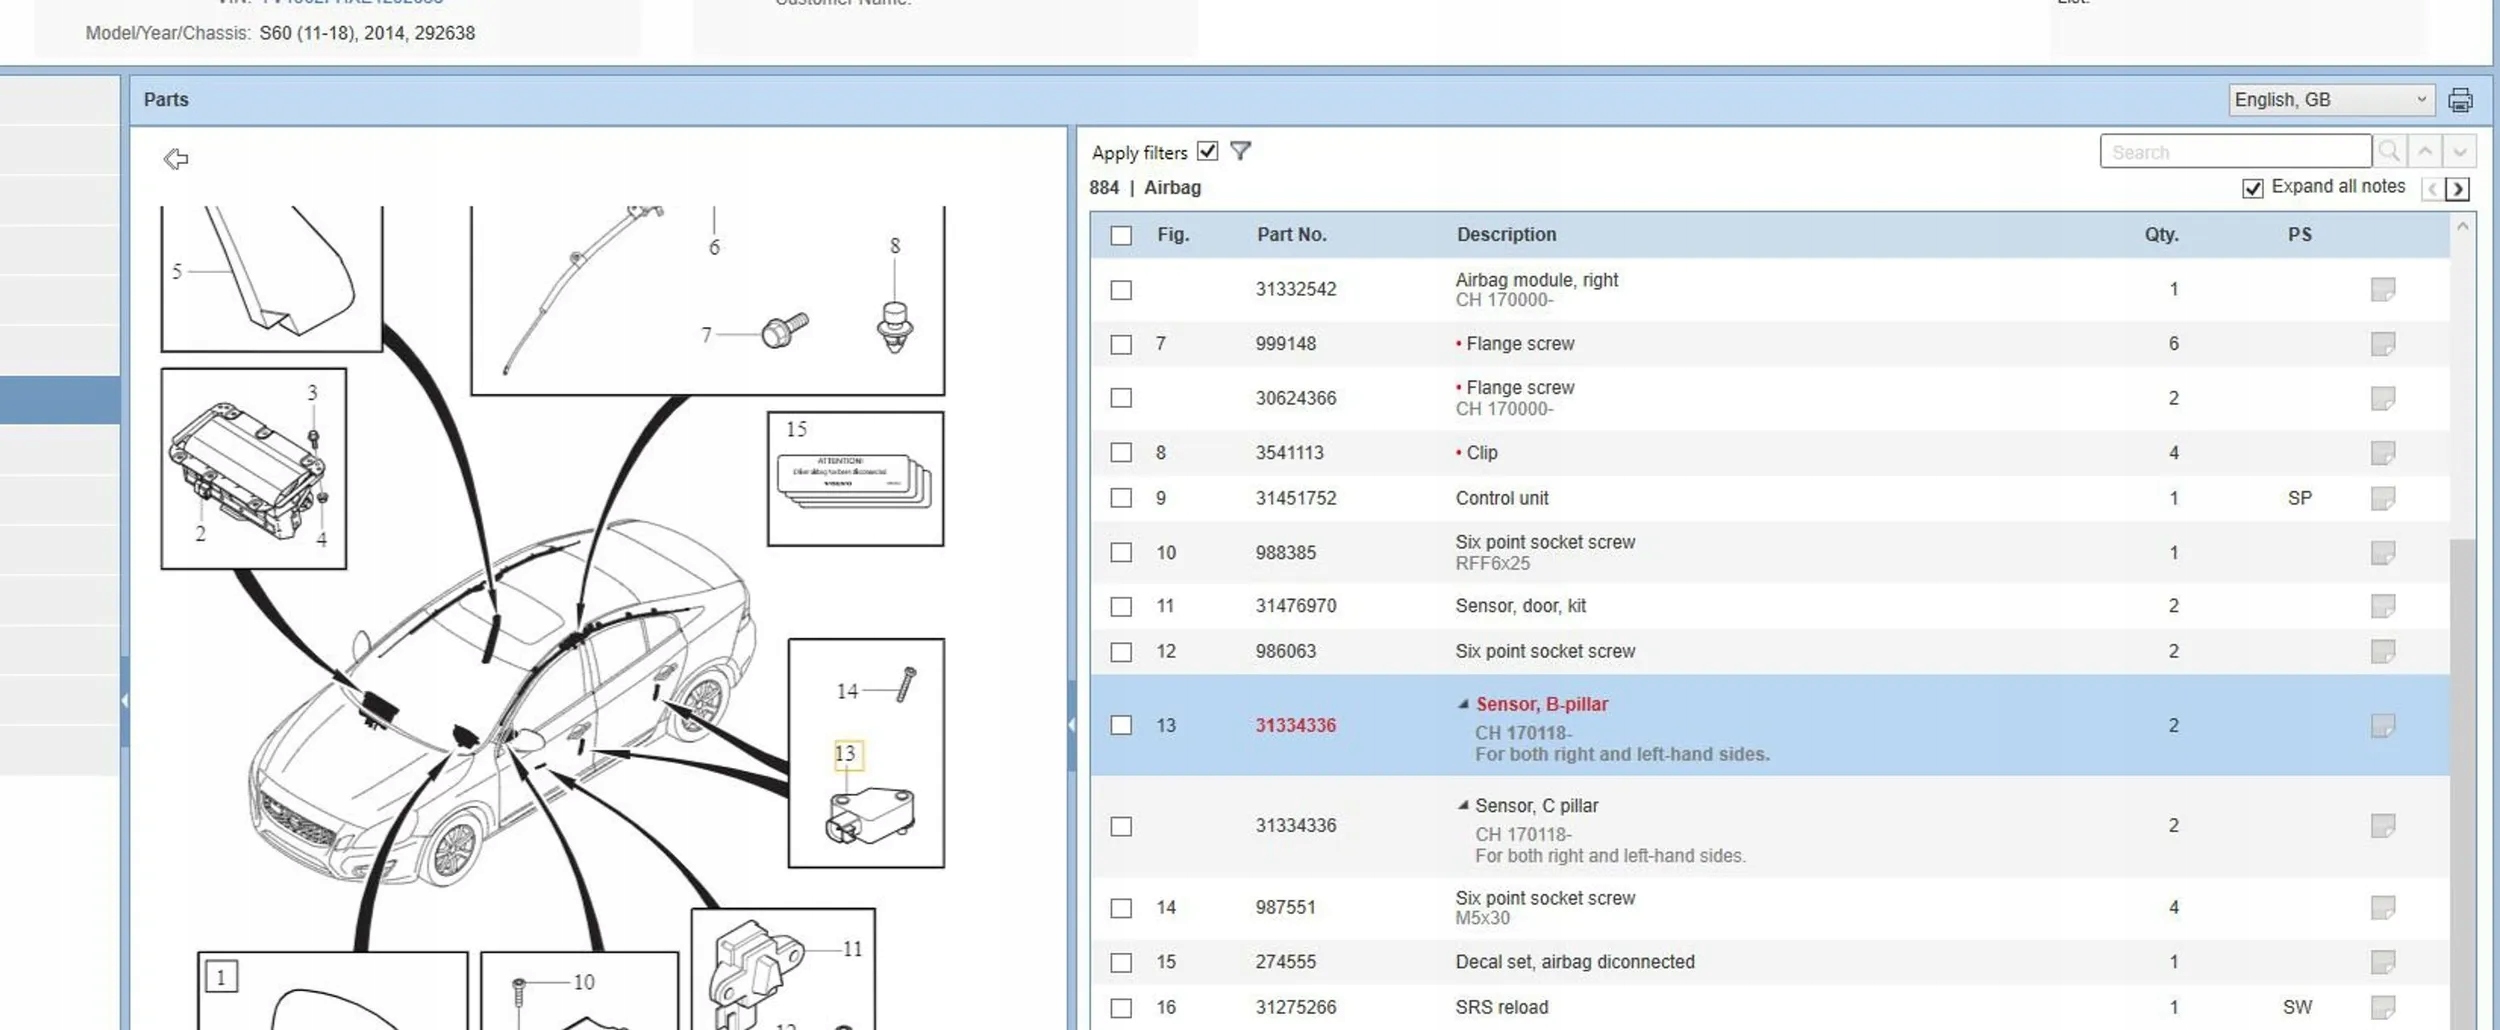
Task: Toggle the Apply filters checkbox
Action: pyautogui.click(x=1208, y=151)
